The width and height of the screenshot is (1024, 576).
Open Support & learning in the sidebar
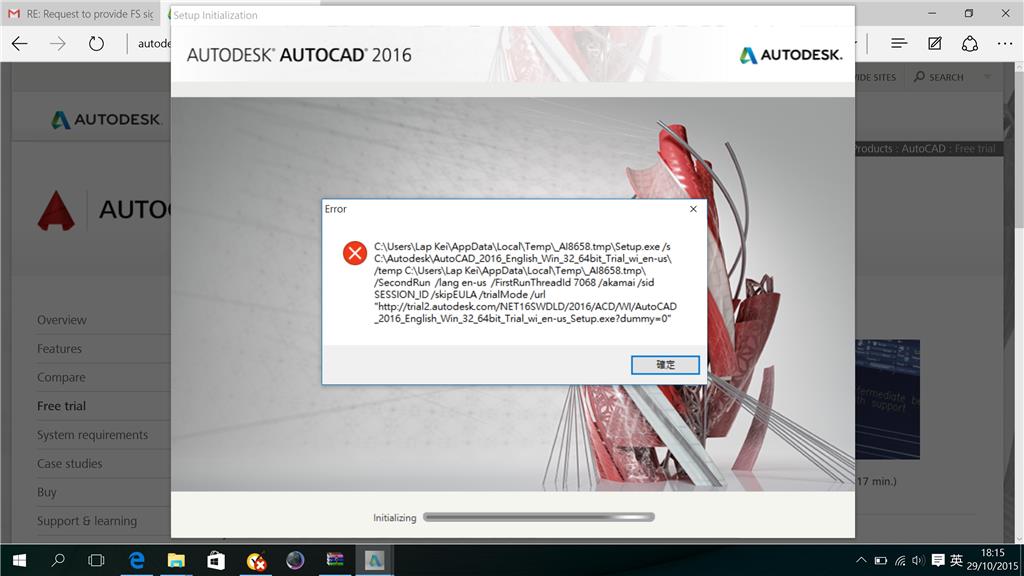[87, 521]
